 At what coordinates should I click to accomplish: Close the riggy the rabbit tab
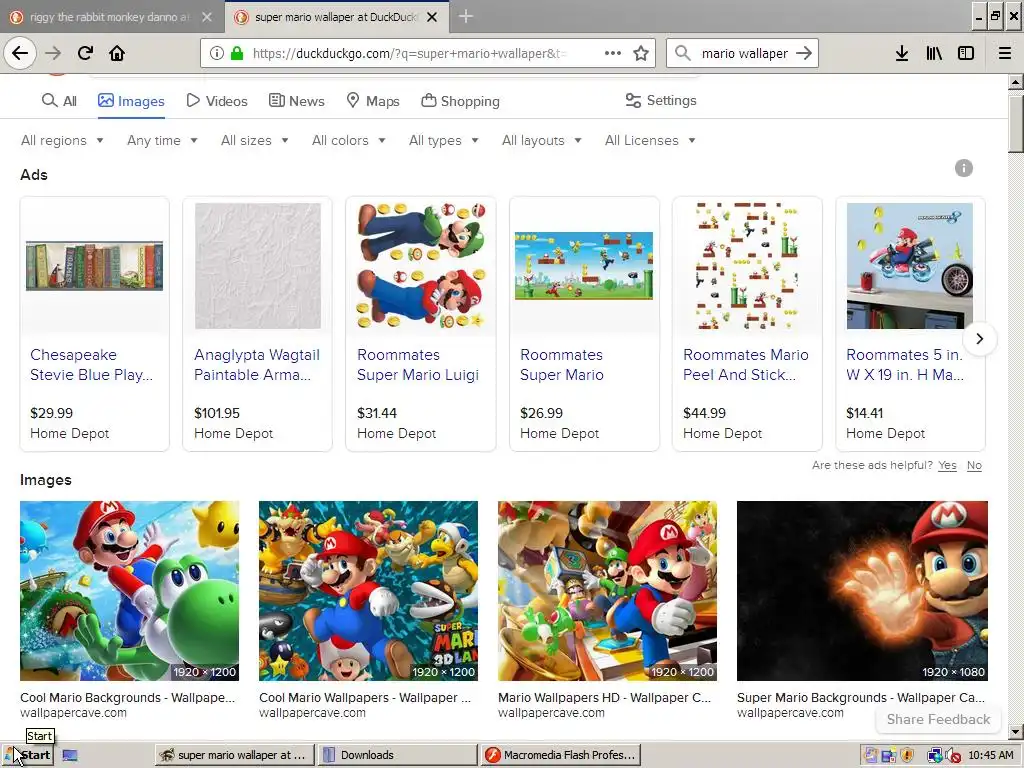(206, 17)
